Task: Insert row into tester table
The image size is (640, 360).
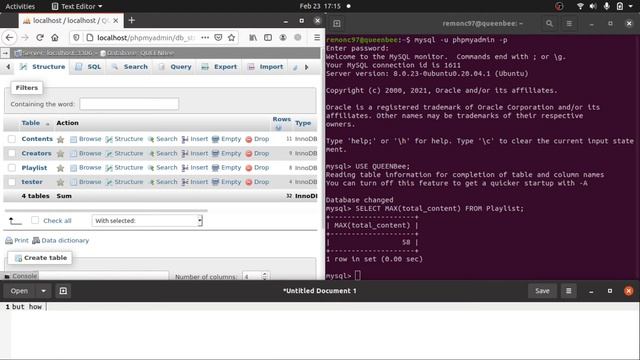Action: coord(195,182)
